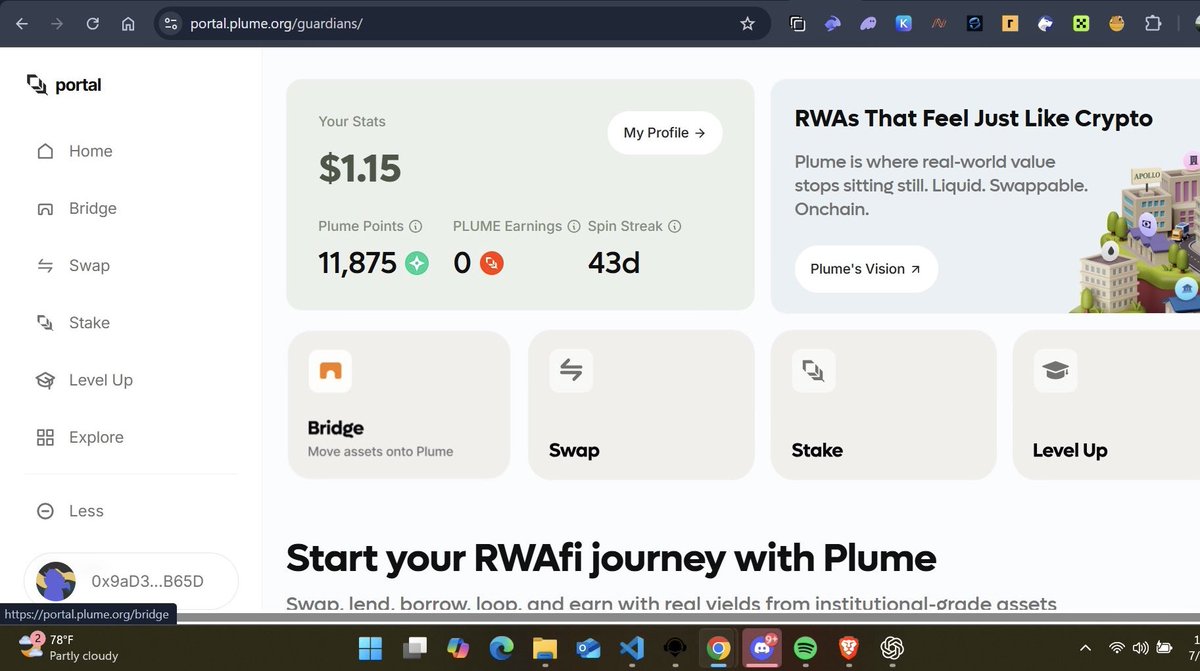This screenshot has height=671, width=1200.
Task: Open the purple ghost wallet extension
Action: click(868, 24)
